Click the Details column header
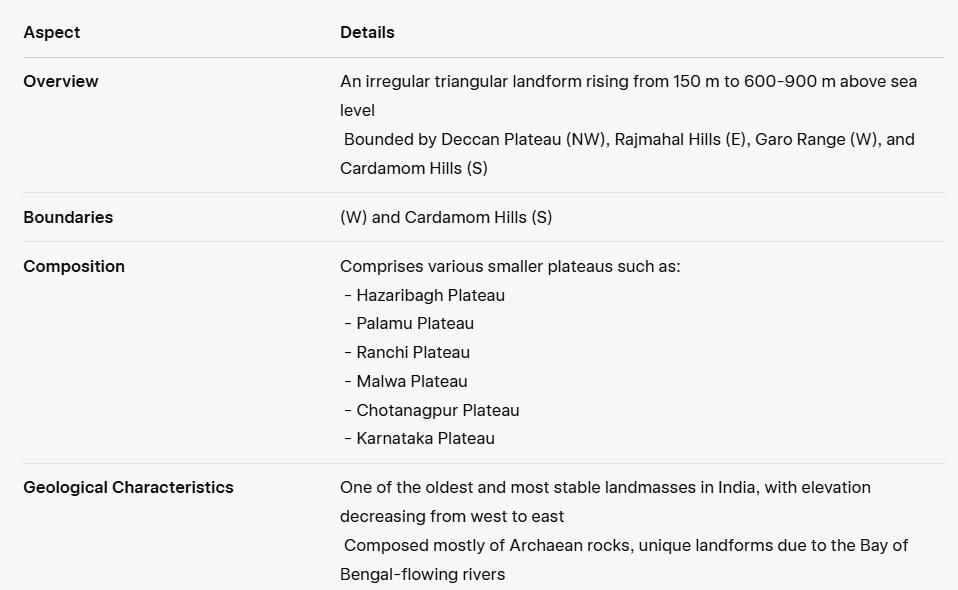The width and height of the screenshot is (958, 590). coord(367,32)
